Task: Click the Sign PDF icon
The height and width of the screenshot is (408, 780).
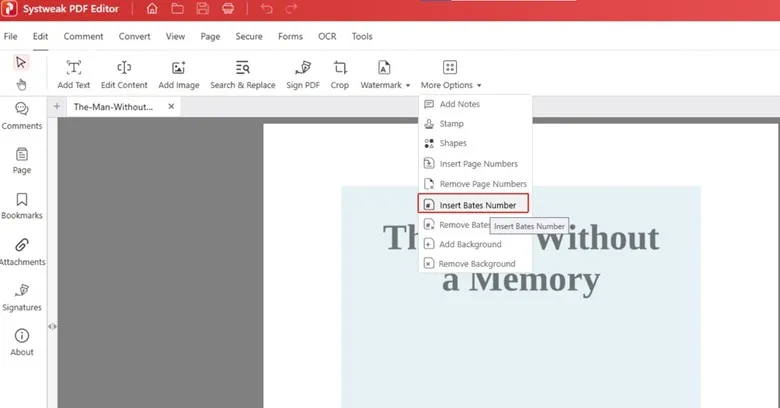Action: pos(304,68)
